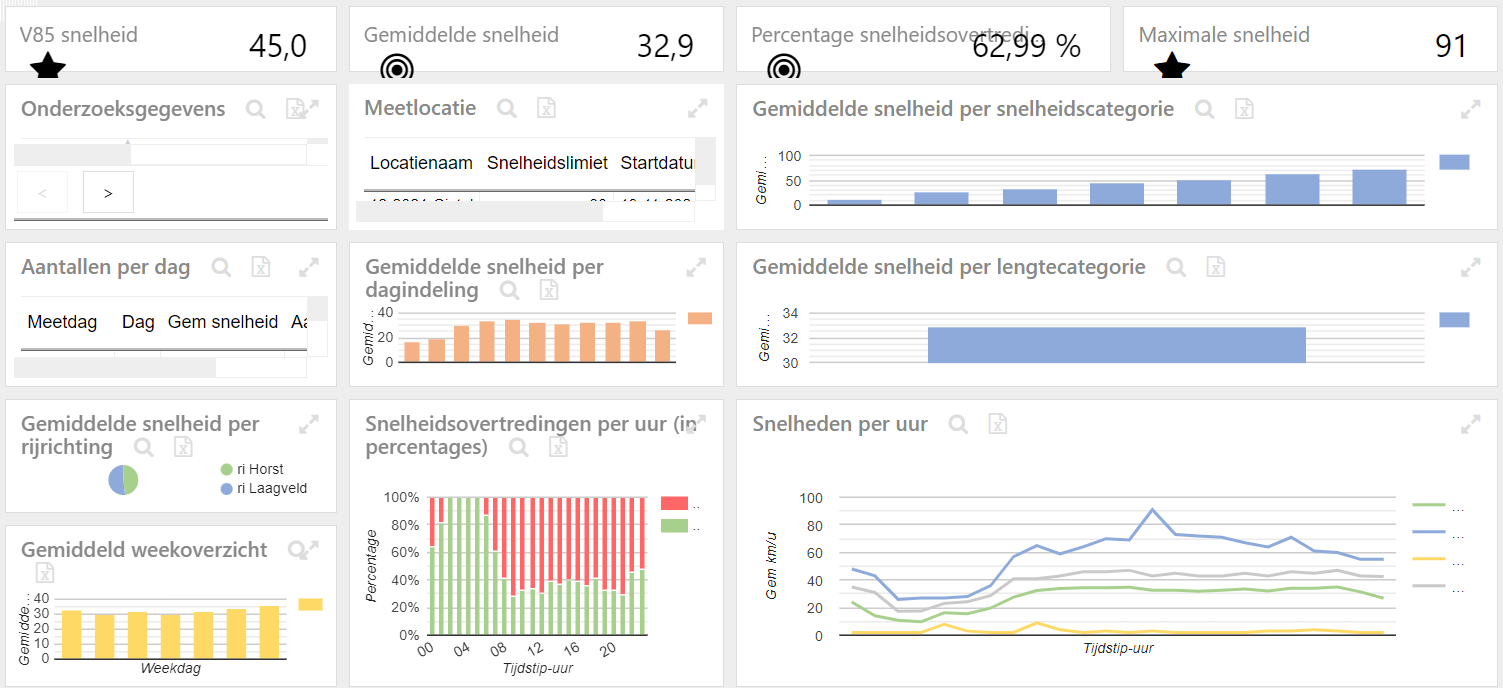Screen dimensions: 1503x688
Task: Go to next page in Onderzoeksgegevens
Action: 108,192
